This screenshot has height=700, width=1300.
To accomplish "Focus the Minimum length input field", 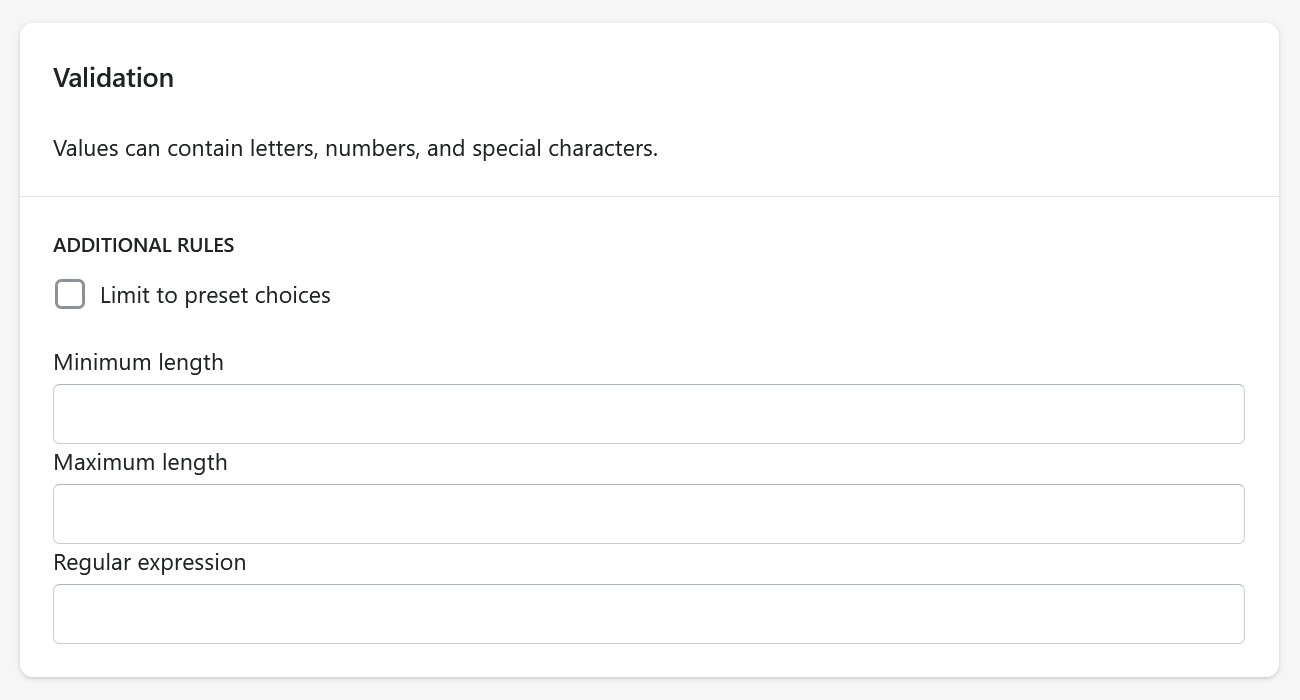I will click(x=649, y=414).
